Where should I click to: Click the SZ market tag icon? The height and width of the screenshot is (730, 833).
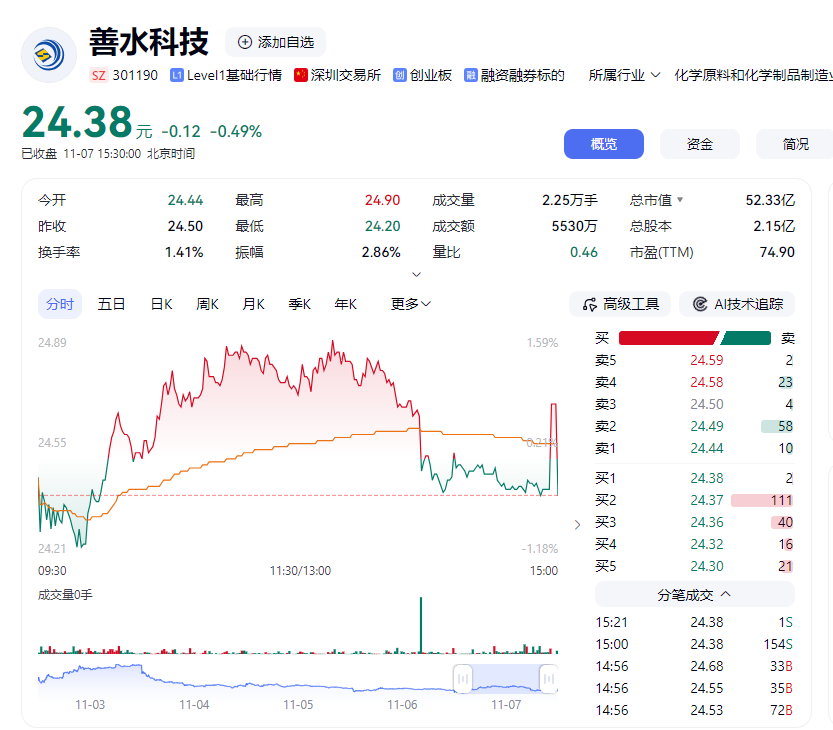[98, 75]
